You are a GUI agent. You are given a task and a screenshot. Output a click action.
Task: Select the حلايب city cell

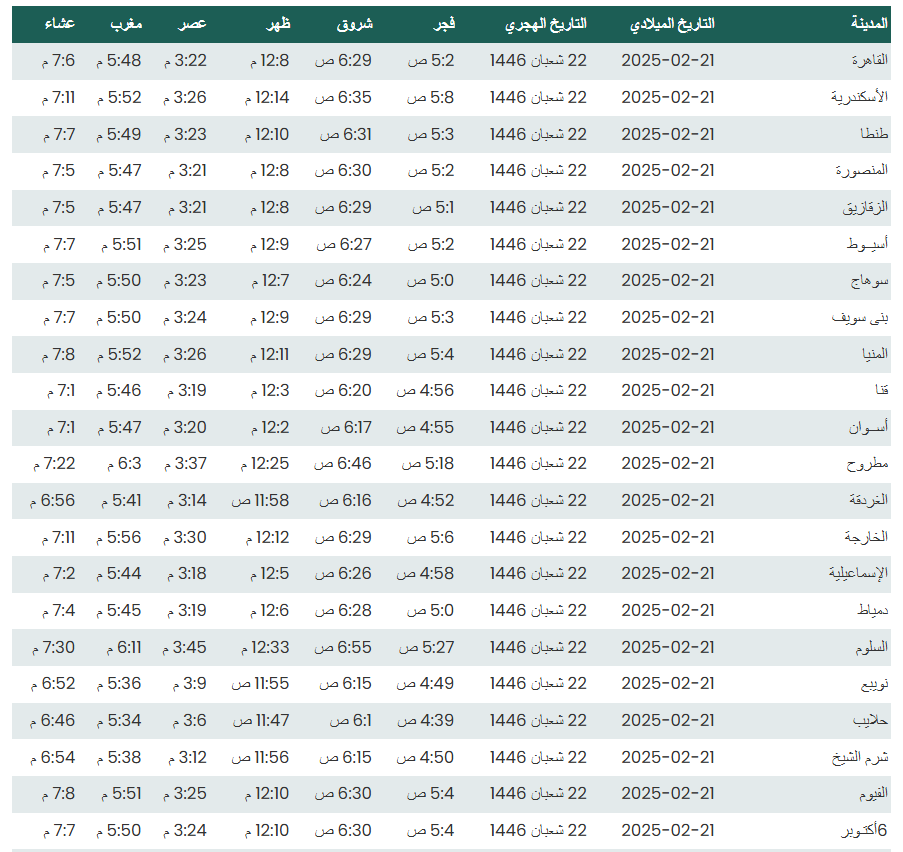coord(870,721)
